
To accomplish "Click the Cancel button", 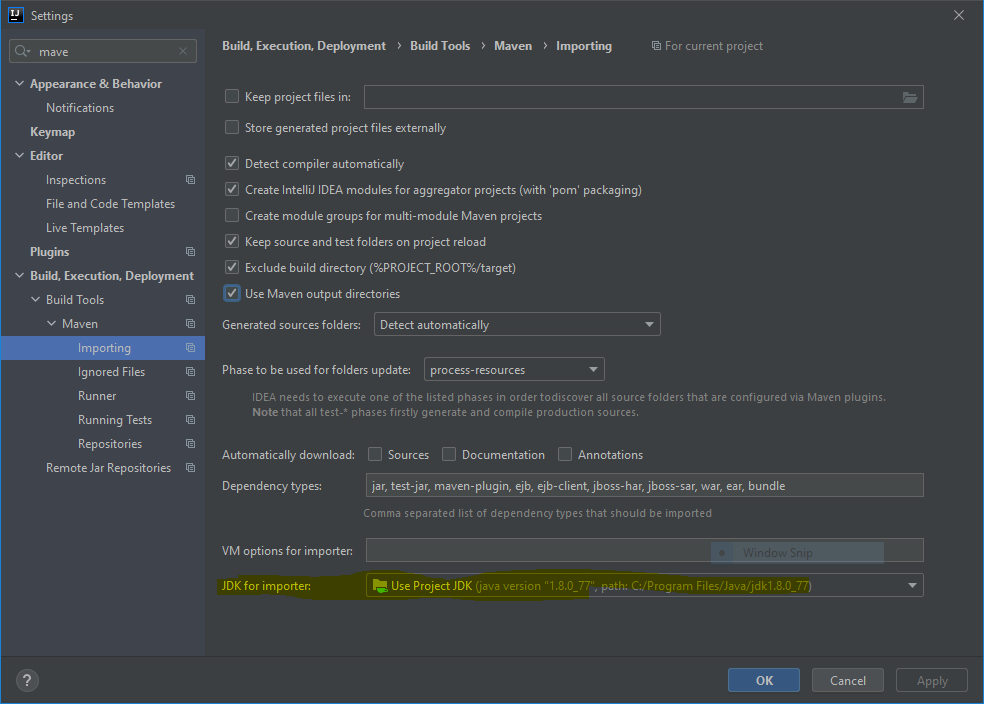I will click(x=847, y=680).
